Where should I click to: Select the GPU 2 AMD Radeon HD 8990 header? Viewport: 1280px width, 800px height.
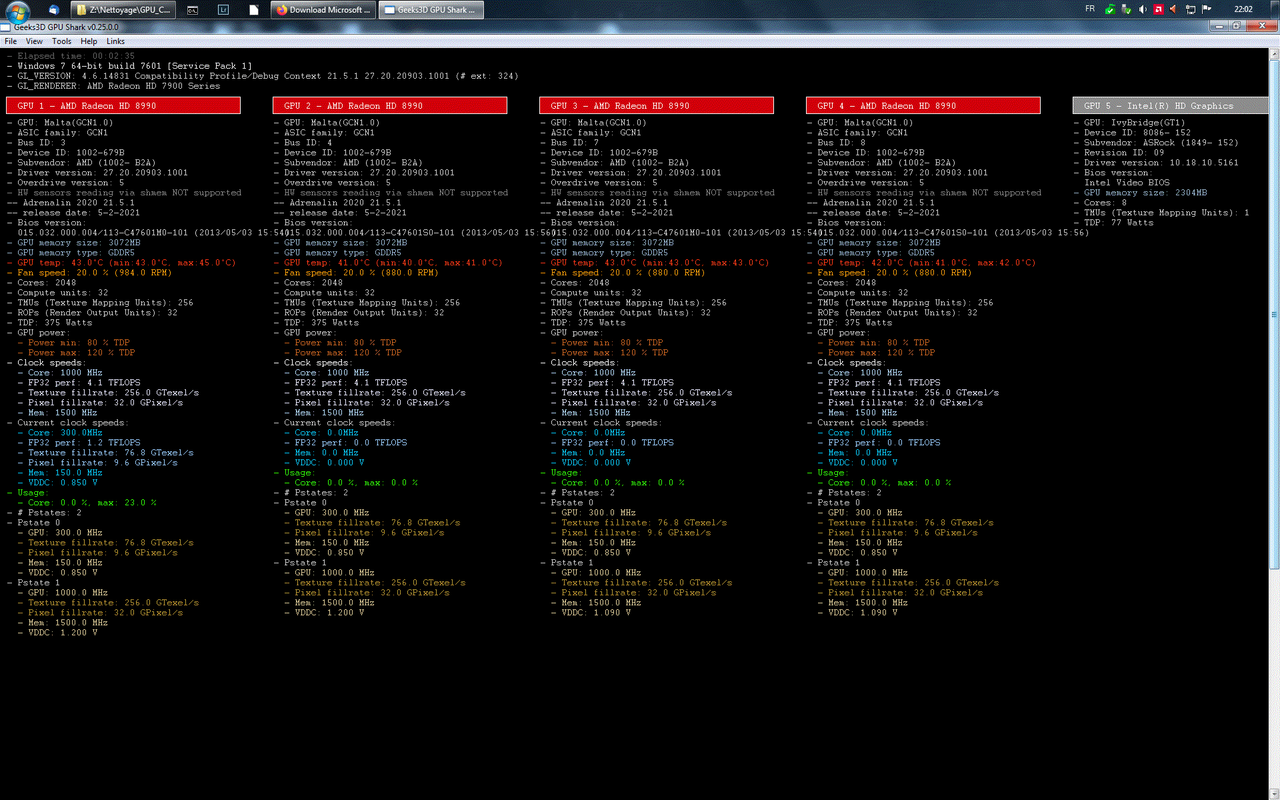coord(390,105)
